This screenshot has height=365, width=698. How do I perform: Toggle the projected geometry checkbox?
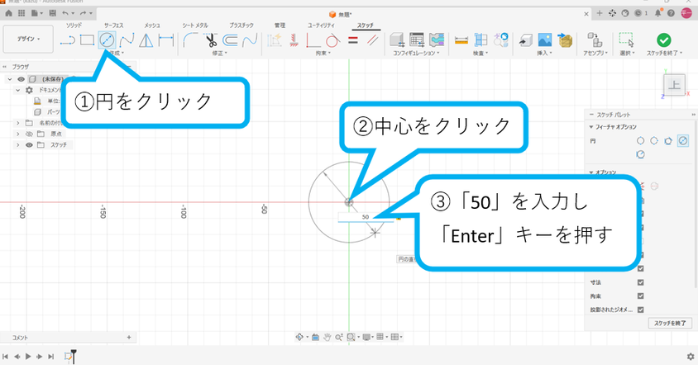[x=641, y=310]
